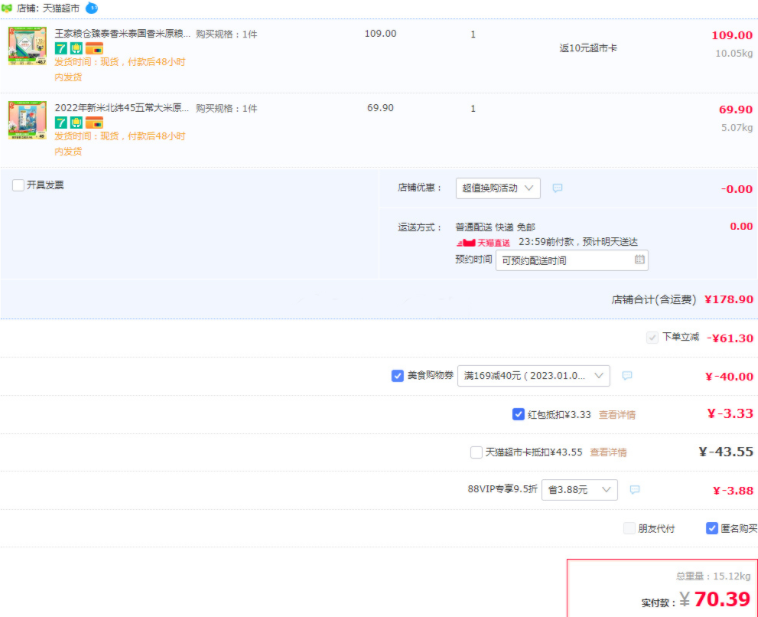Open the 超值换购活动 store discount dropdown
Screen dimensions: 758x617
coord(498,188)
